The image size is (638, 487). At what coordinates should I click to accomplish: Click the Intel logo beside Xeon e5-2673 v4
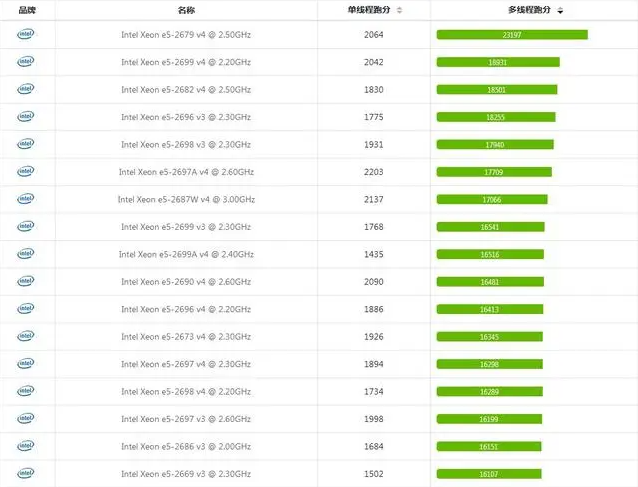coord(25,337)
